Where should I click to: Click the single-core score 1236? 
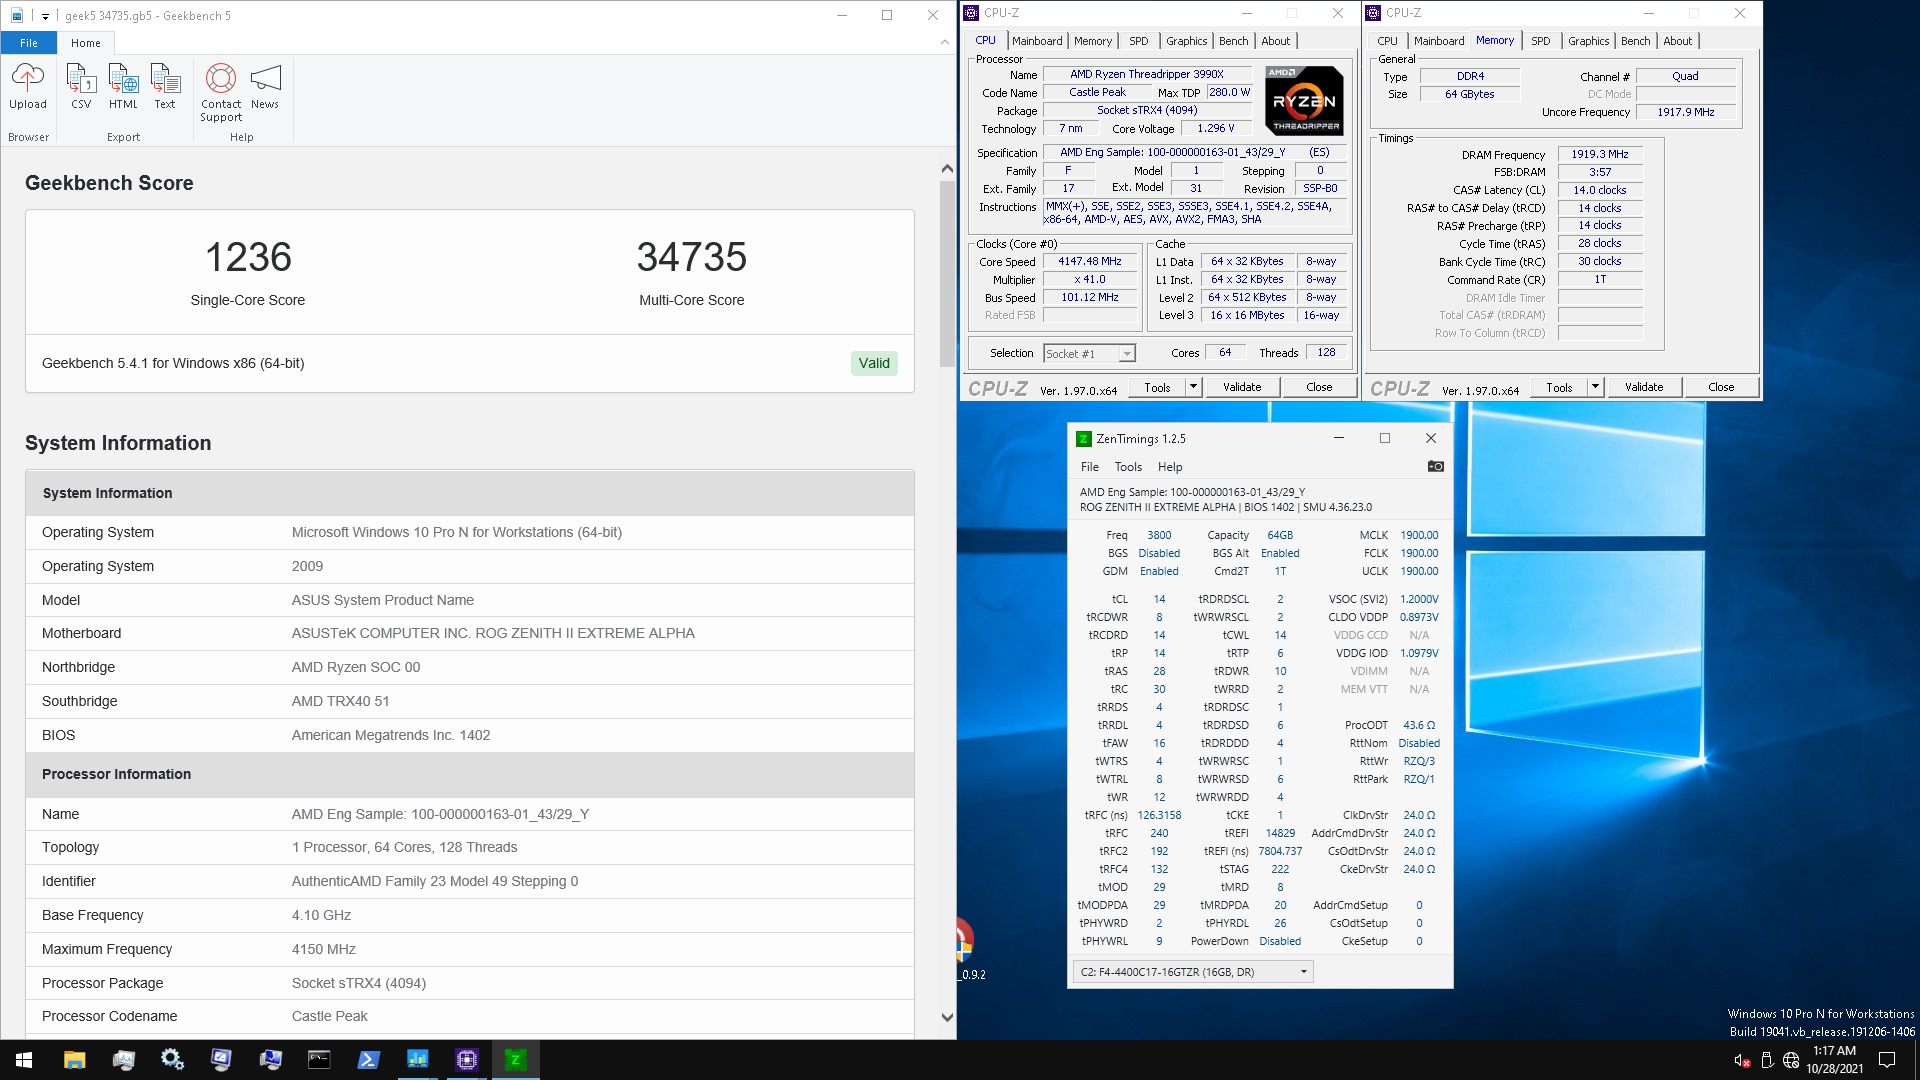pos(248,257)
